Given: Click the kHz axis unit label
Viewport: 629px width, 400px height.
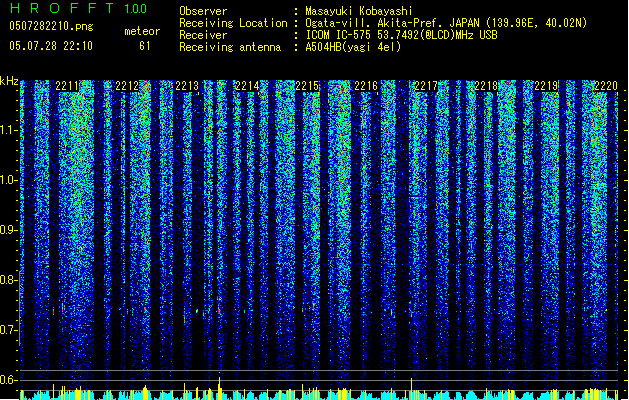Looking at the screenshot, I should click(9, 81).
